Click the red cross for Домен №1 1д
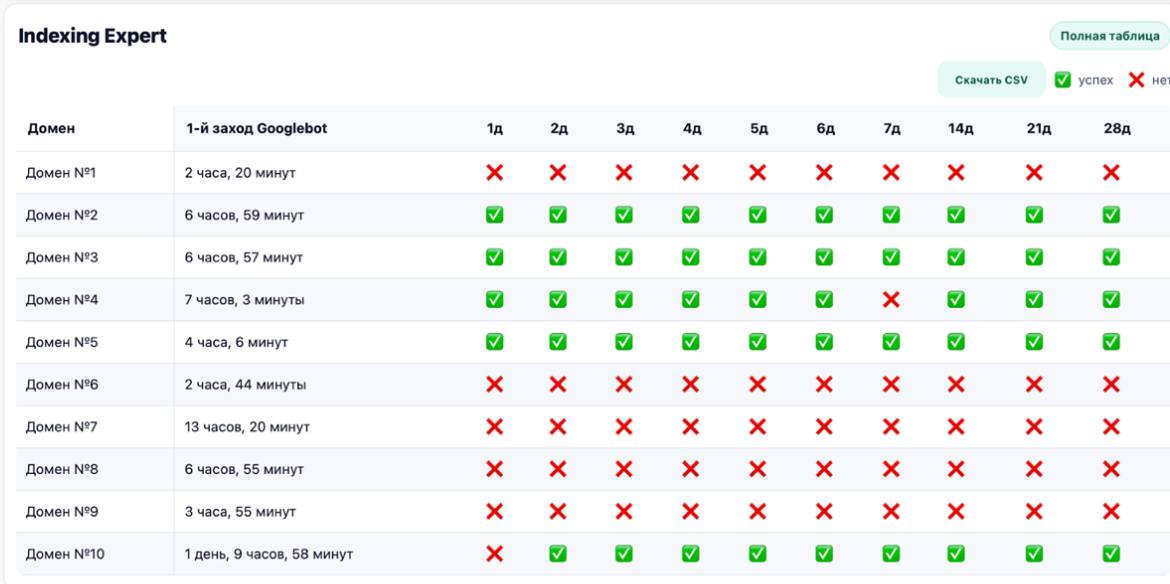Viewport: 1170px width, 584px height. click(494, 173)
